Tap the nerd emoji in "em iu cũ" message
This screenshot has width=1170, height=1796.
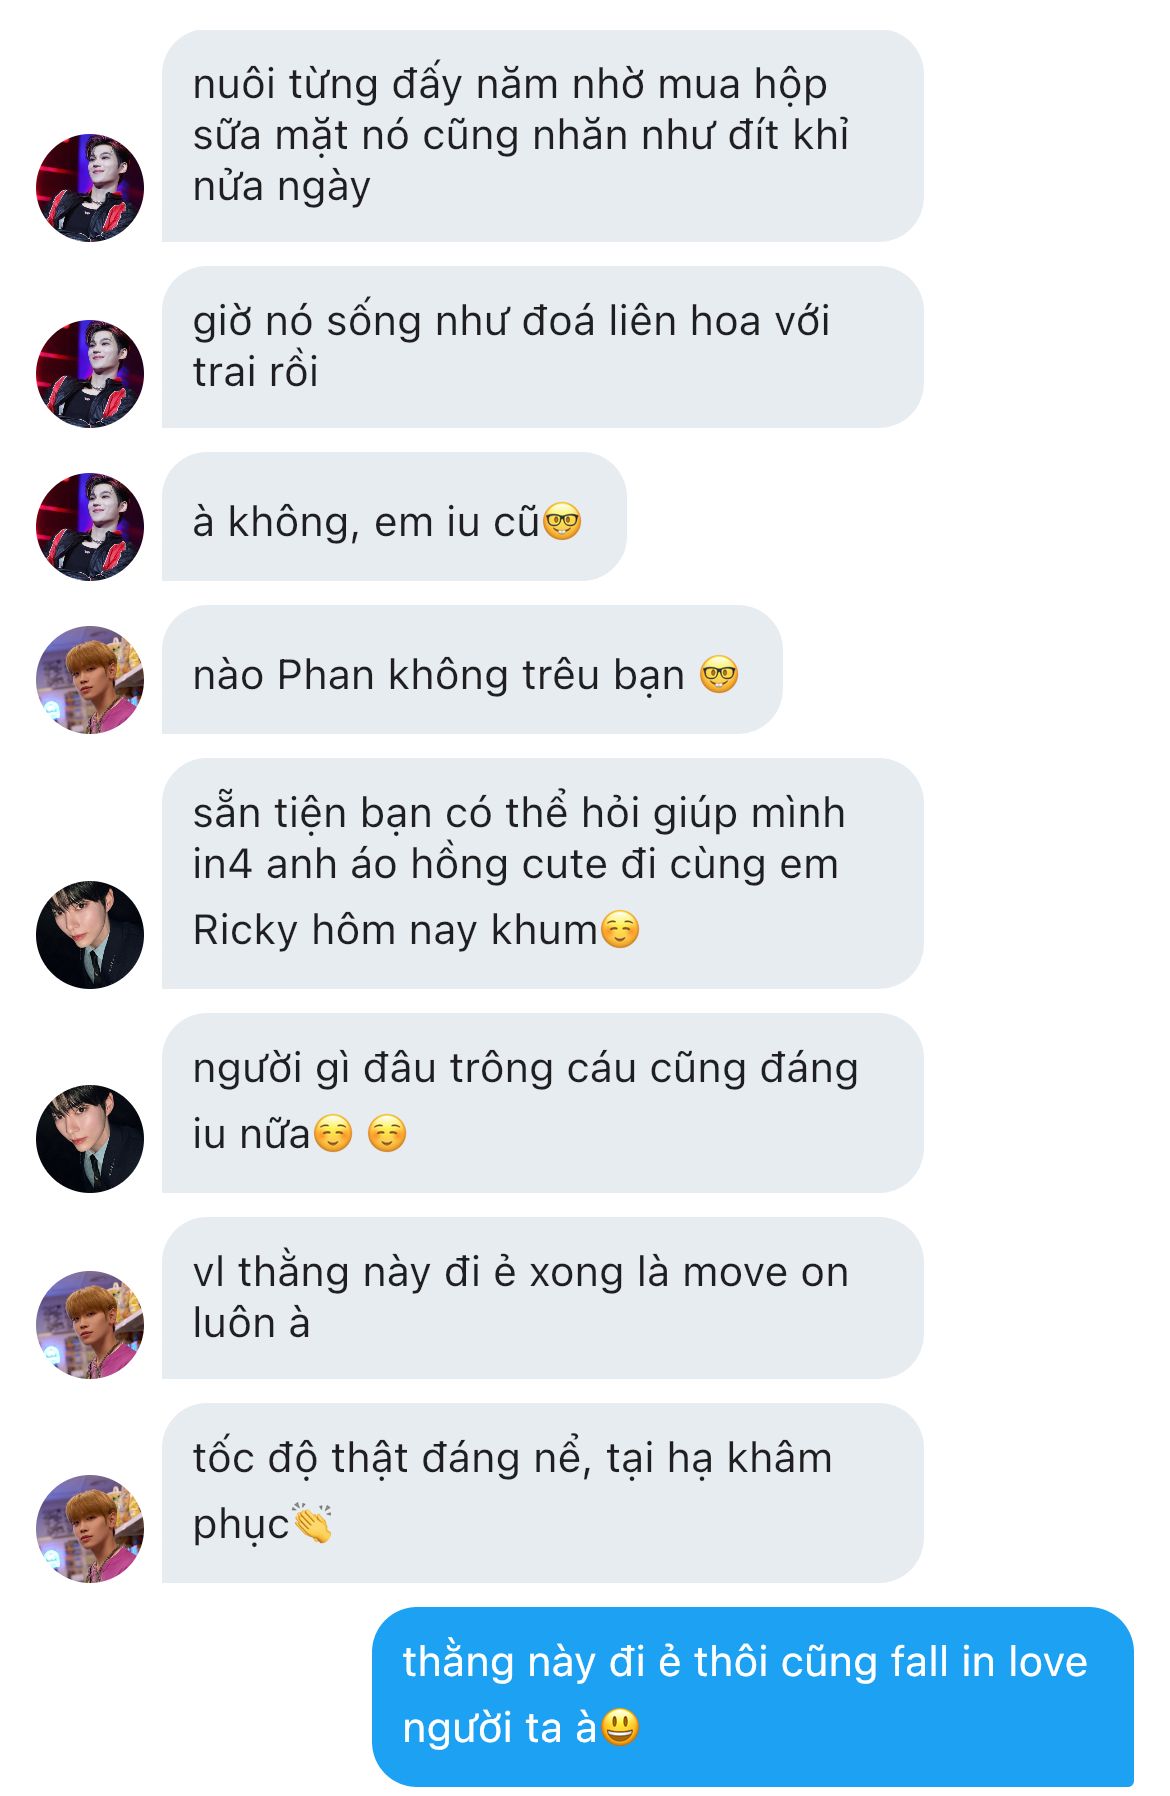click(x=562, y=522)
